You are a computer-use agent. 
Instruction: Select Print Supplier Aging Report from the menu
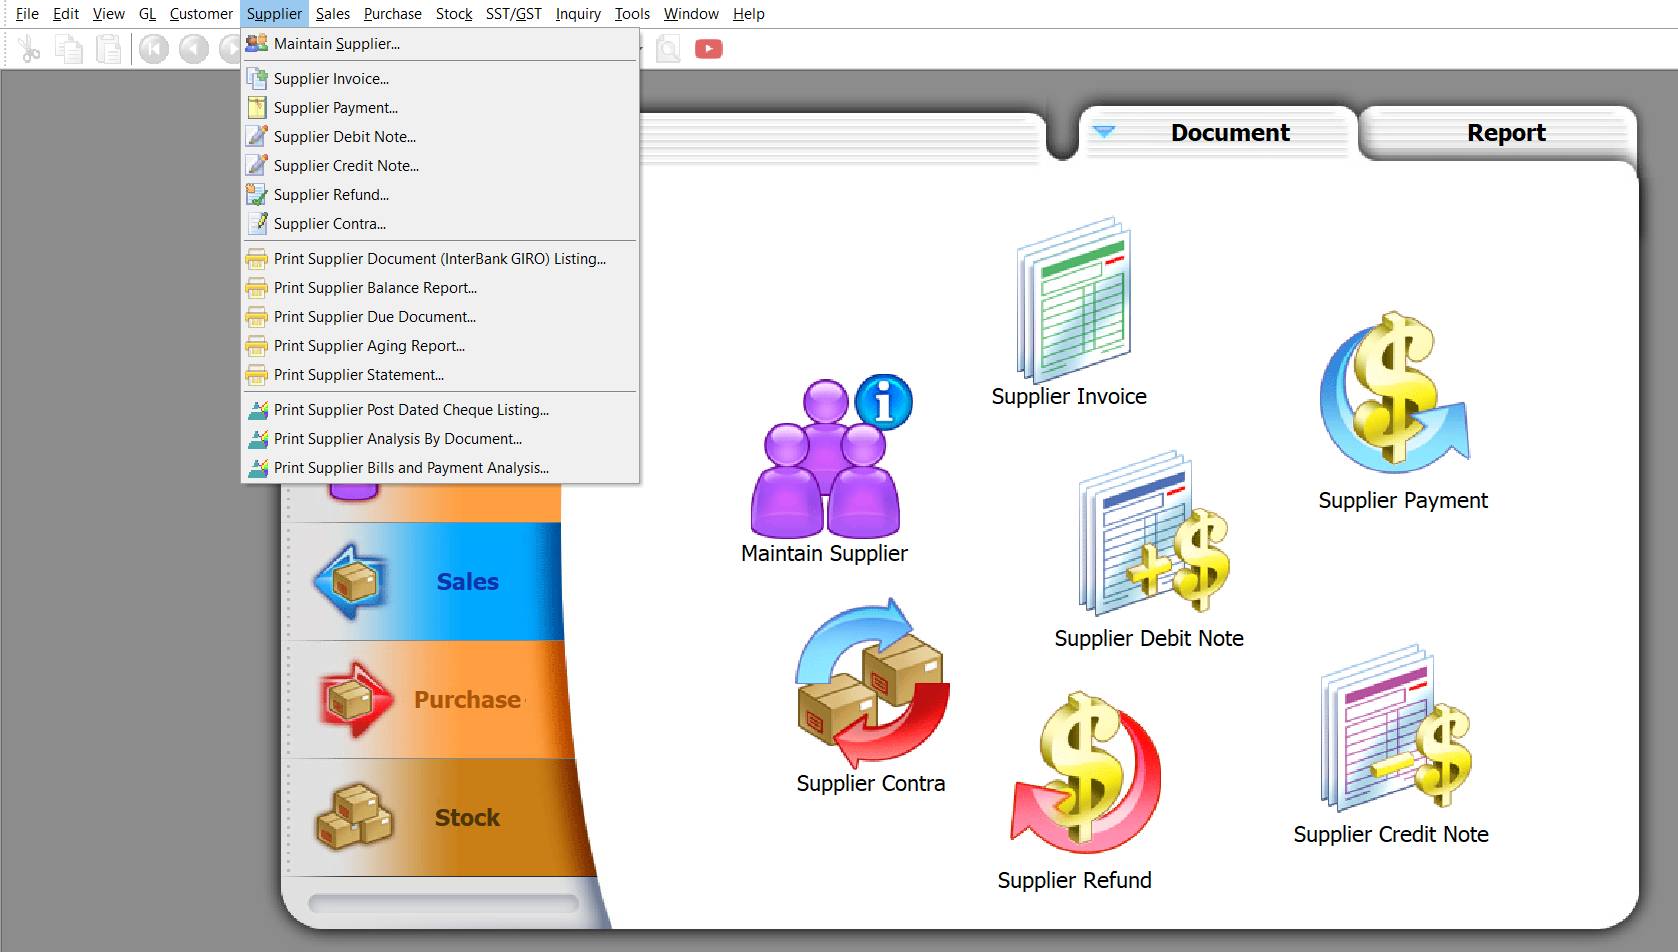pos(368,345)
